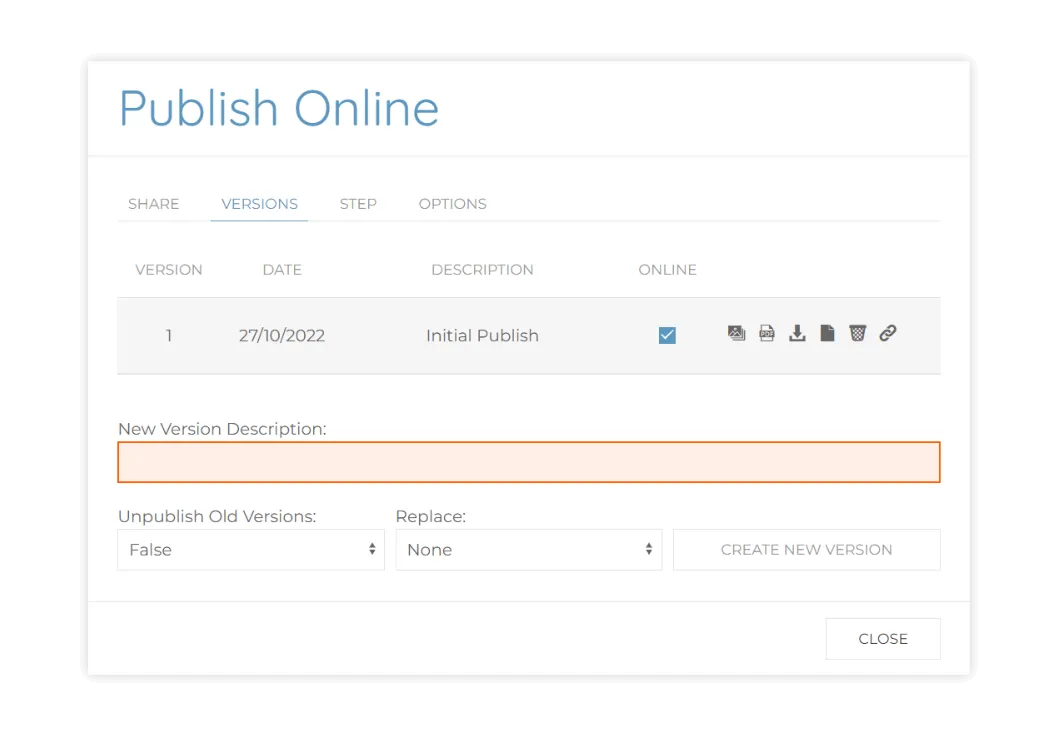1058x736 pixels.
Task: Click the 'Initial Publish' description cell
Action: (x=482, y=335)
